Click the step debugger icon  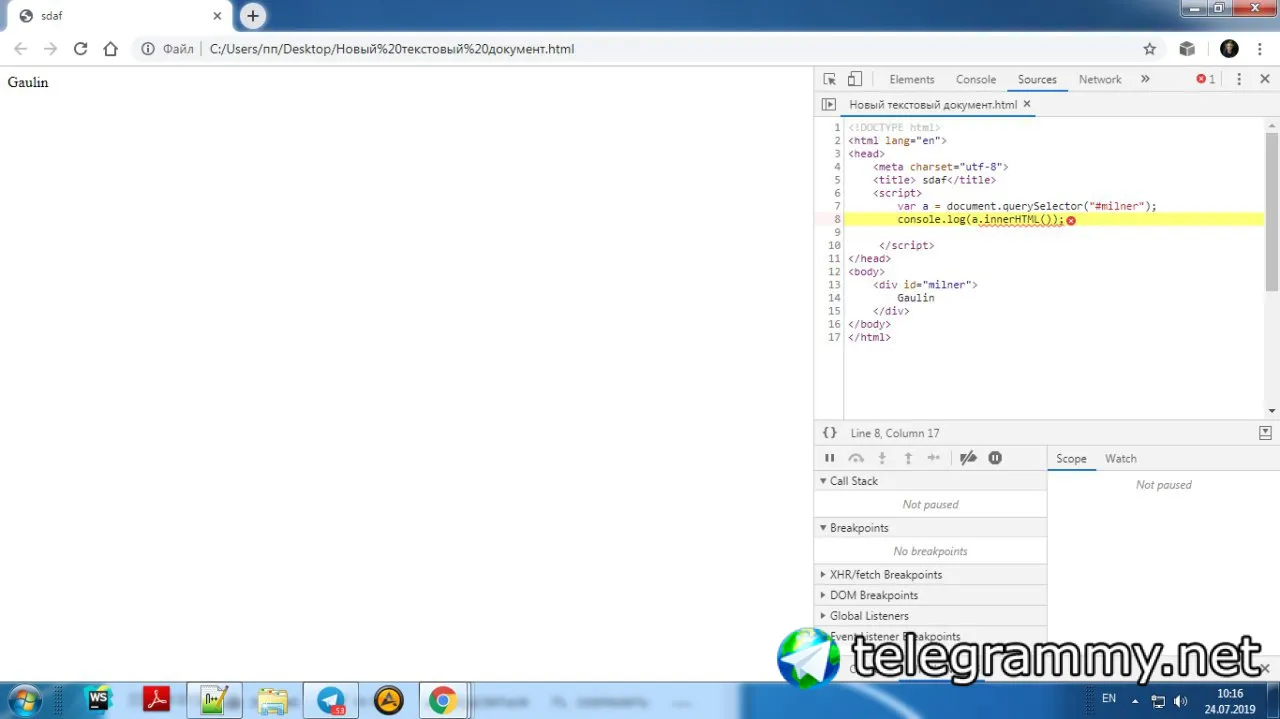tap(934, 458)
